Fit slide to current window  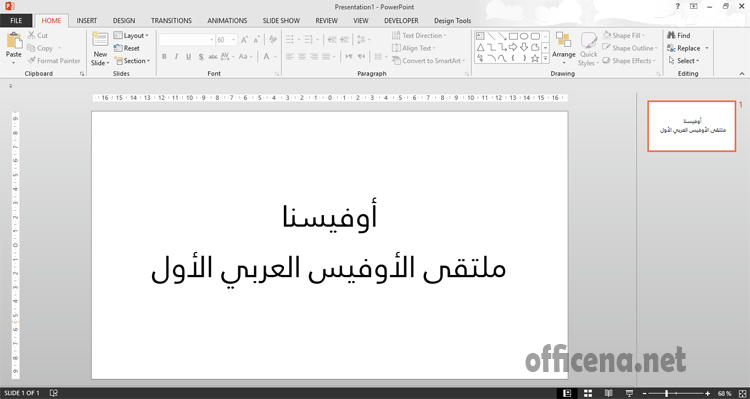(x=741, y=393)
